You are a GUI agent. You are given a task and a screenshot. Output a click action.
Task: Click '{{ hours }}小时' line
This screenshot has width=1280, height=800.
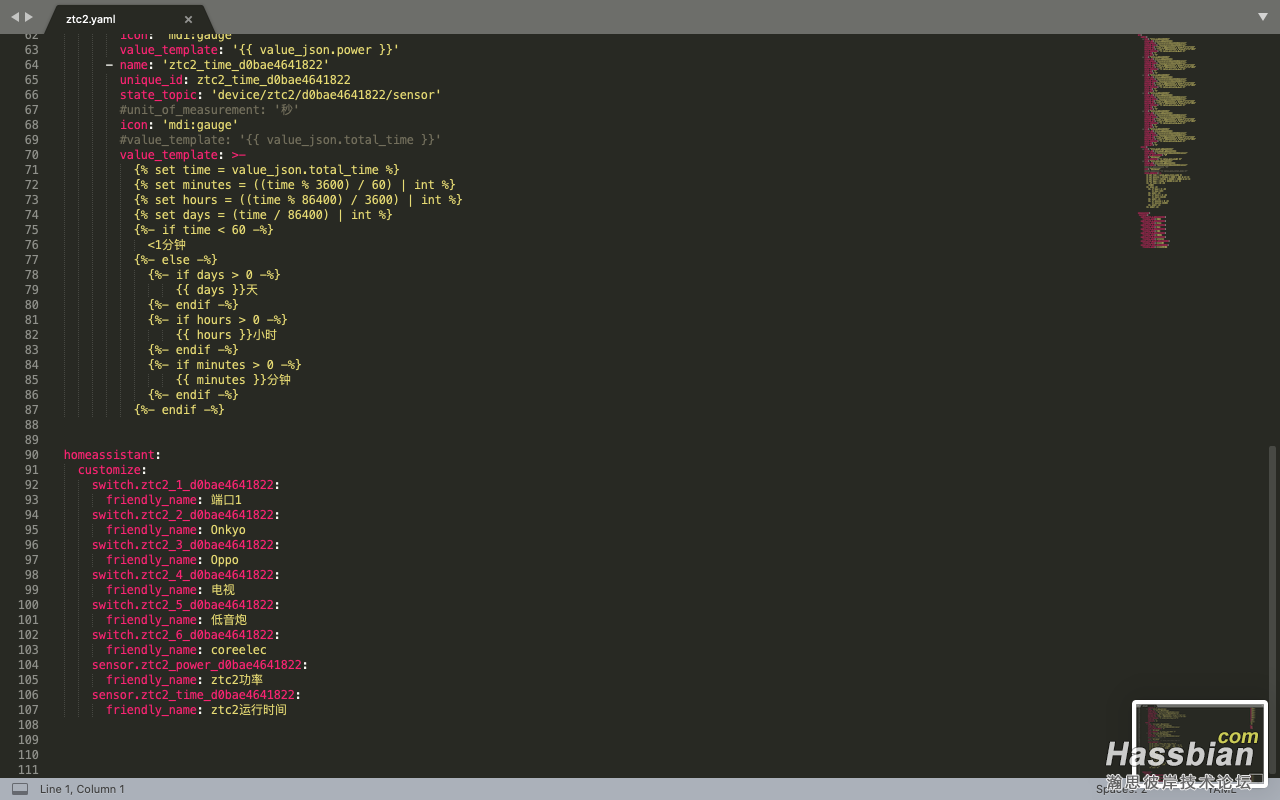tap(227, 335)
